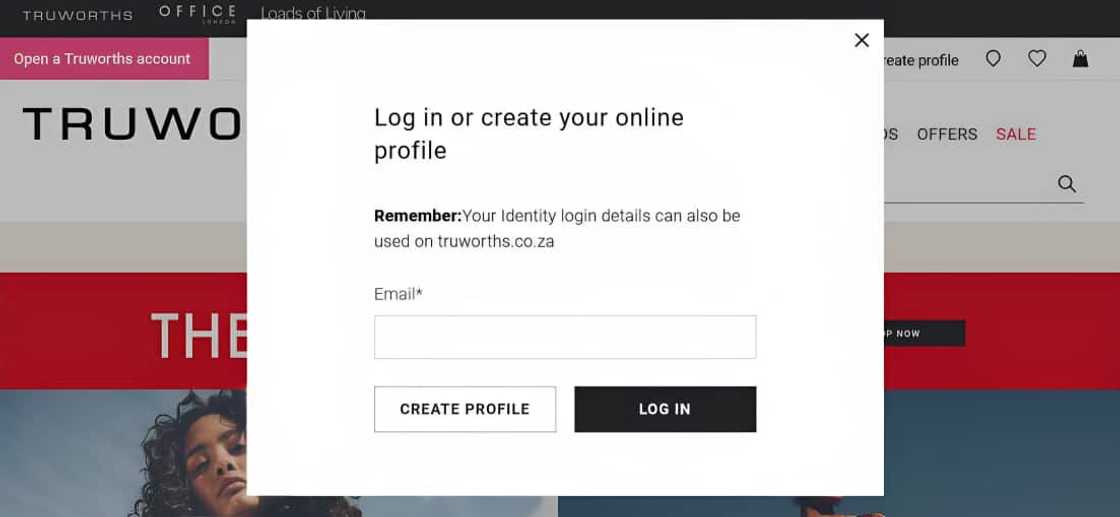Open the OFFERS menu item

946,134
